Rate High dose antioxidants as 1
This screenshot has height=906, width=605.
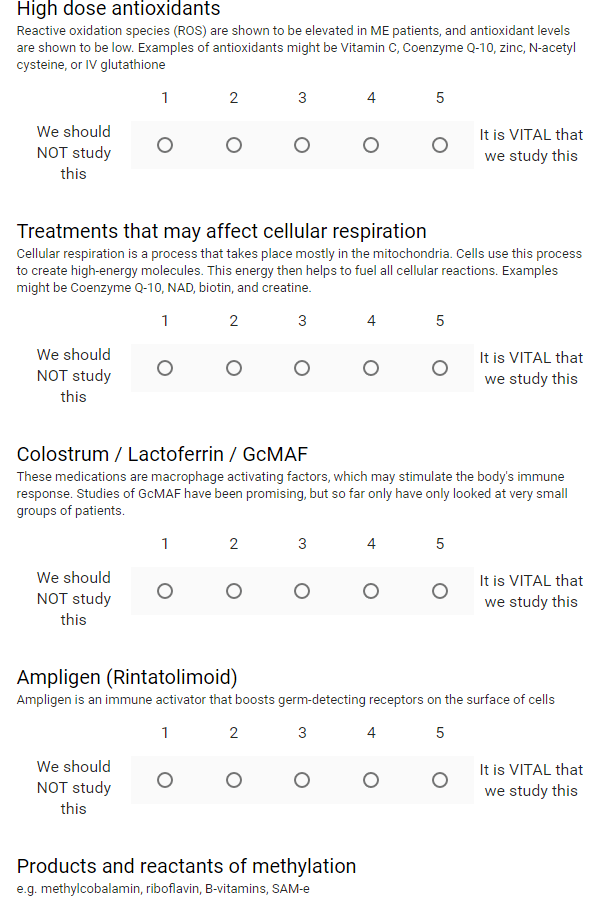[165, 145]
